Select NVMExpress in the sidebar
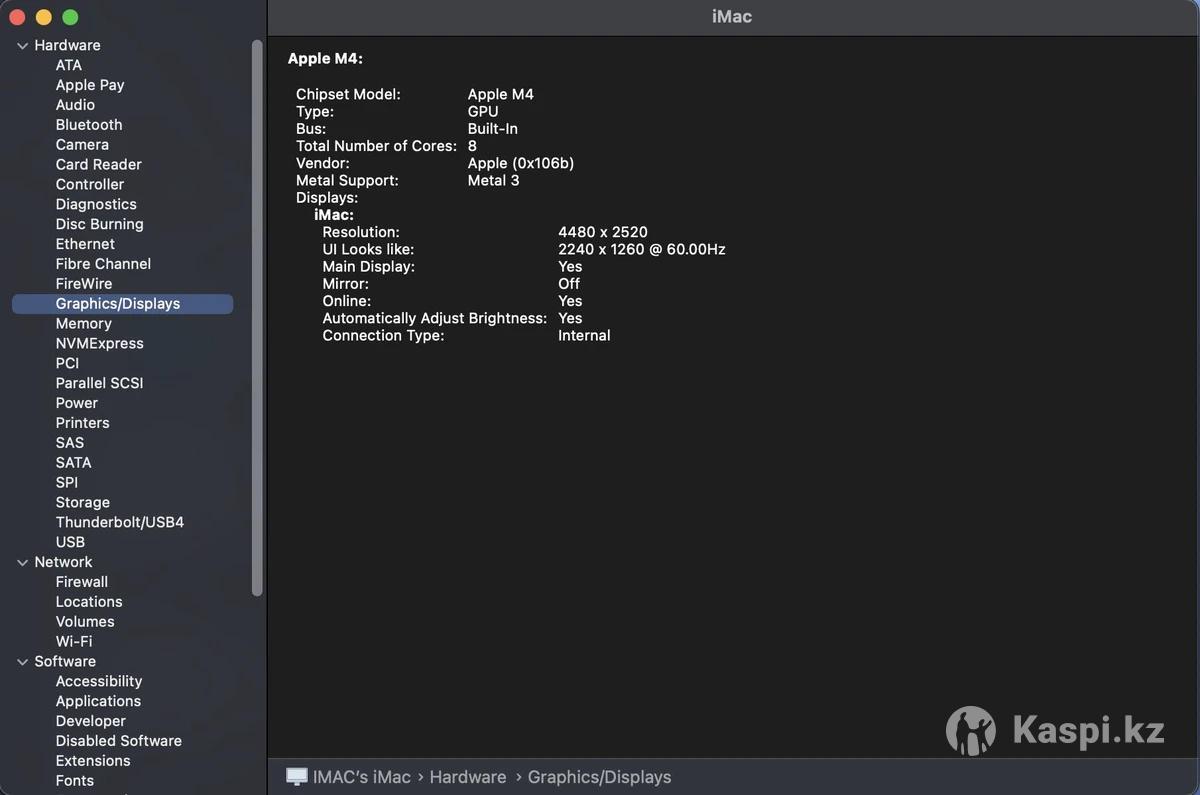 tap(99, 343)
